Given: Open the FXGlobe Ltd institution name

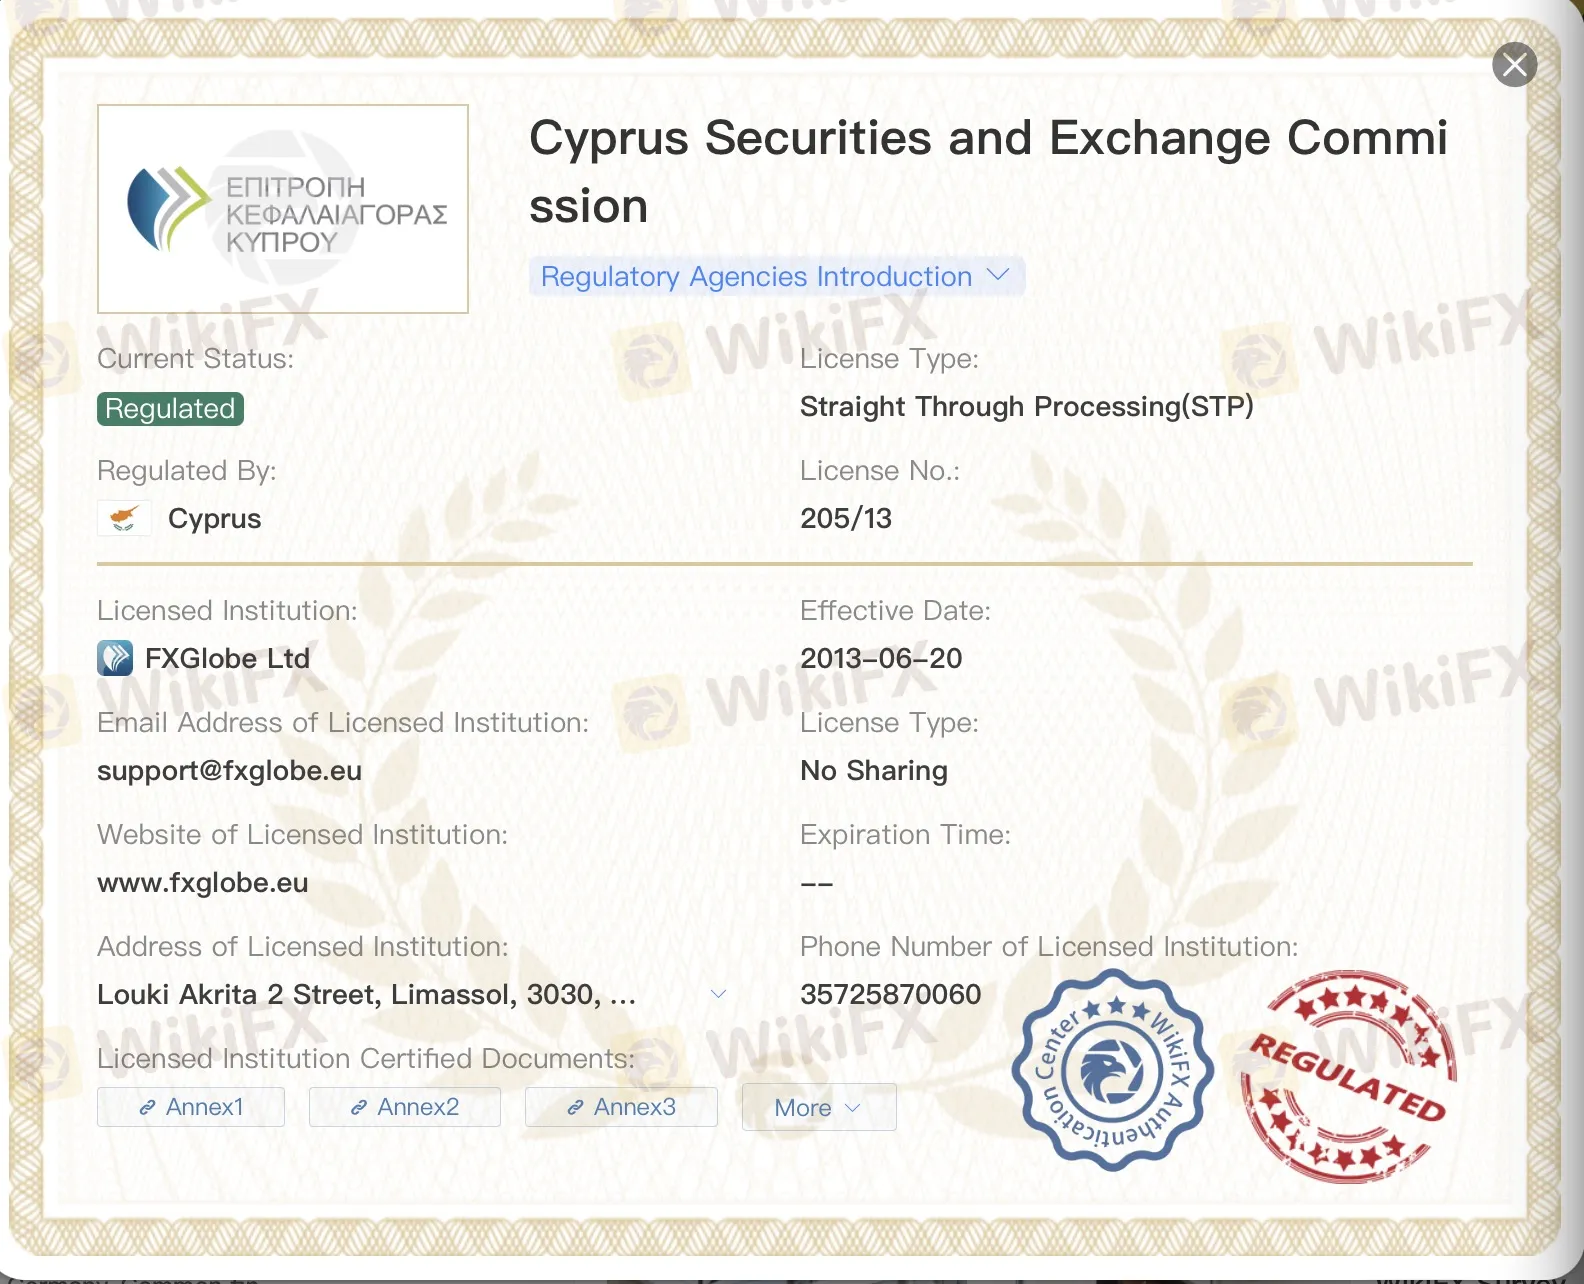Looking at the screenshot, I should coord(227,658).
